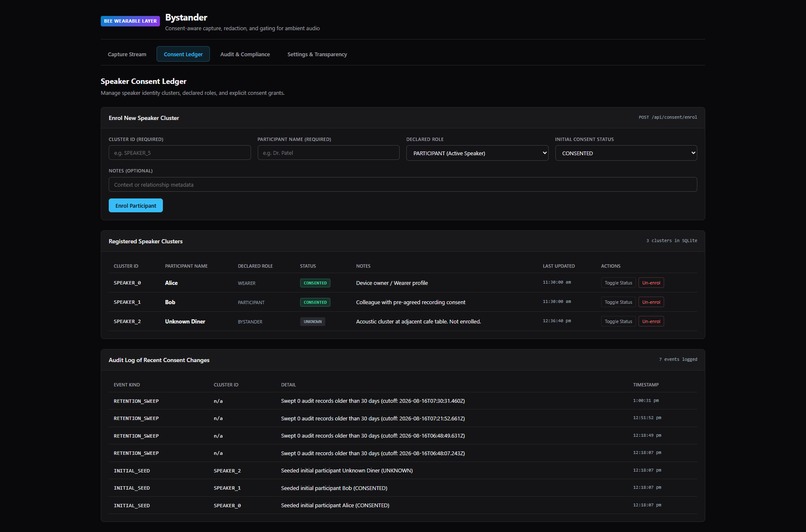Viewport: 806px width, 532px height.
Task: Select SPEAKER_2 in Registered Speaker Clusters
Action: coord(127,321)
